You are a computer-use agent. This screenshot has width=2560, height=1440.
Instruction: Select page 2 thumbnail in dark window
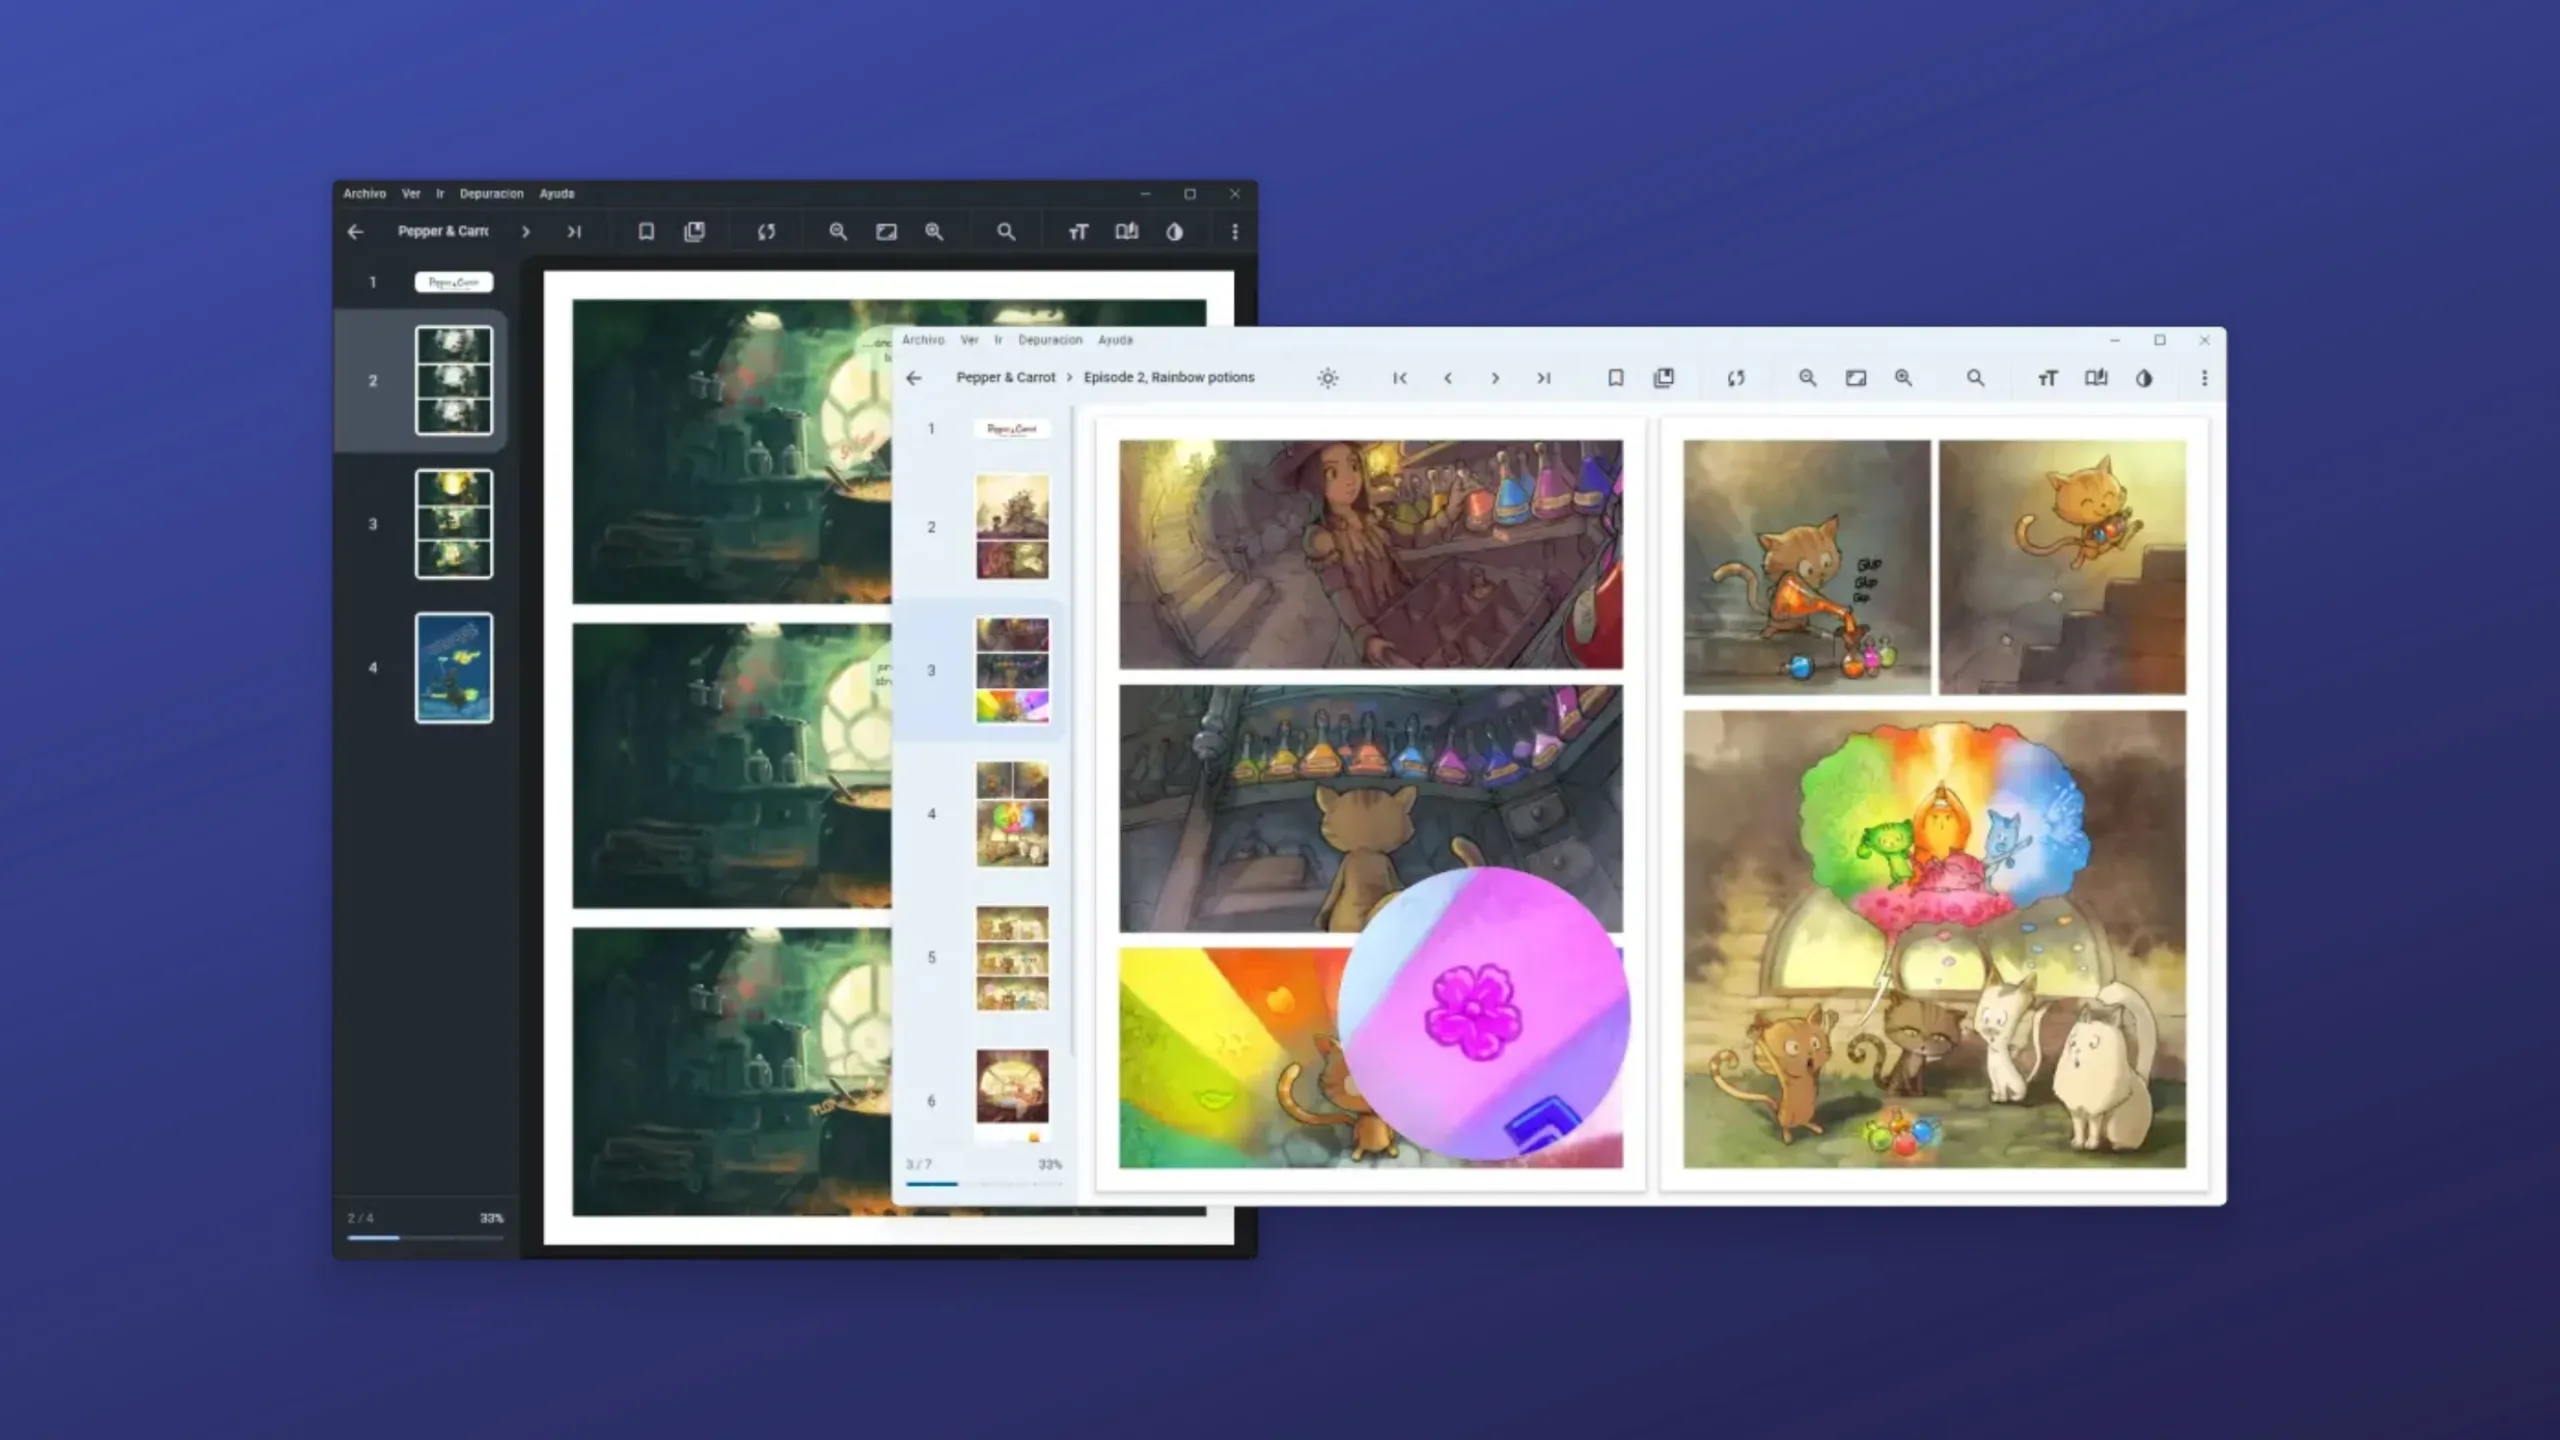pos(454,380)
